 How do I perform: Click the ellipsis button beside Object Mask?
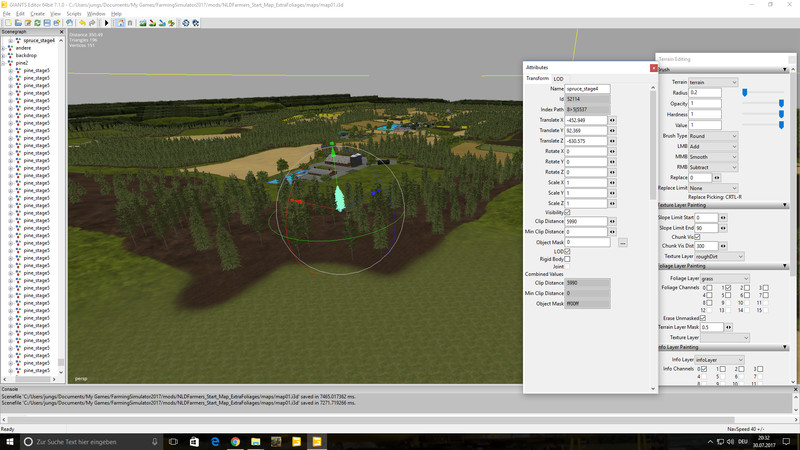(622, 243)
